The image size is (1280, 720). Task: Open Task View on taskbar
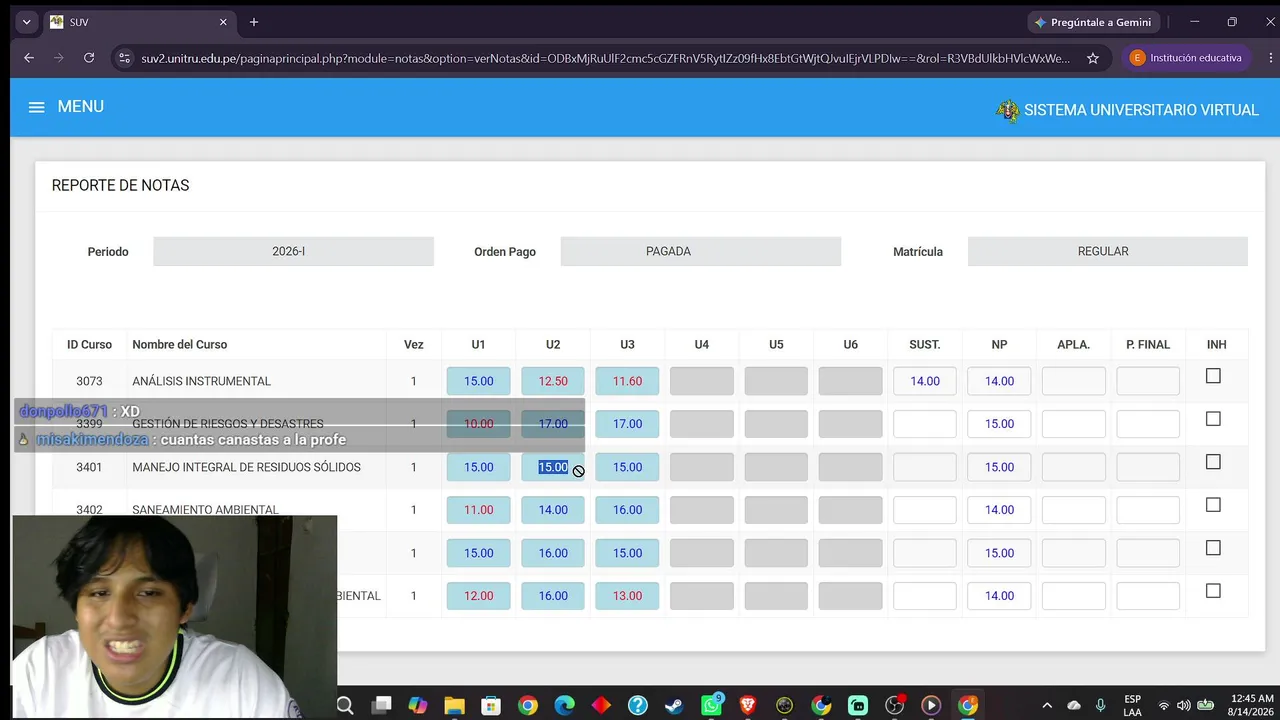(381, 706)
